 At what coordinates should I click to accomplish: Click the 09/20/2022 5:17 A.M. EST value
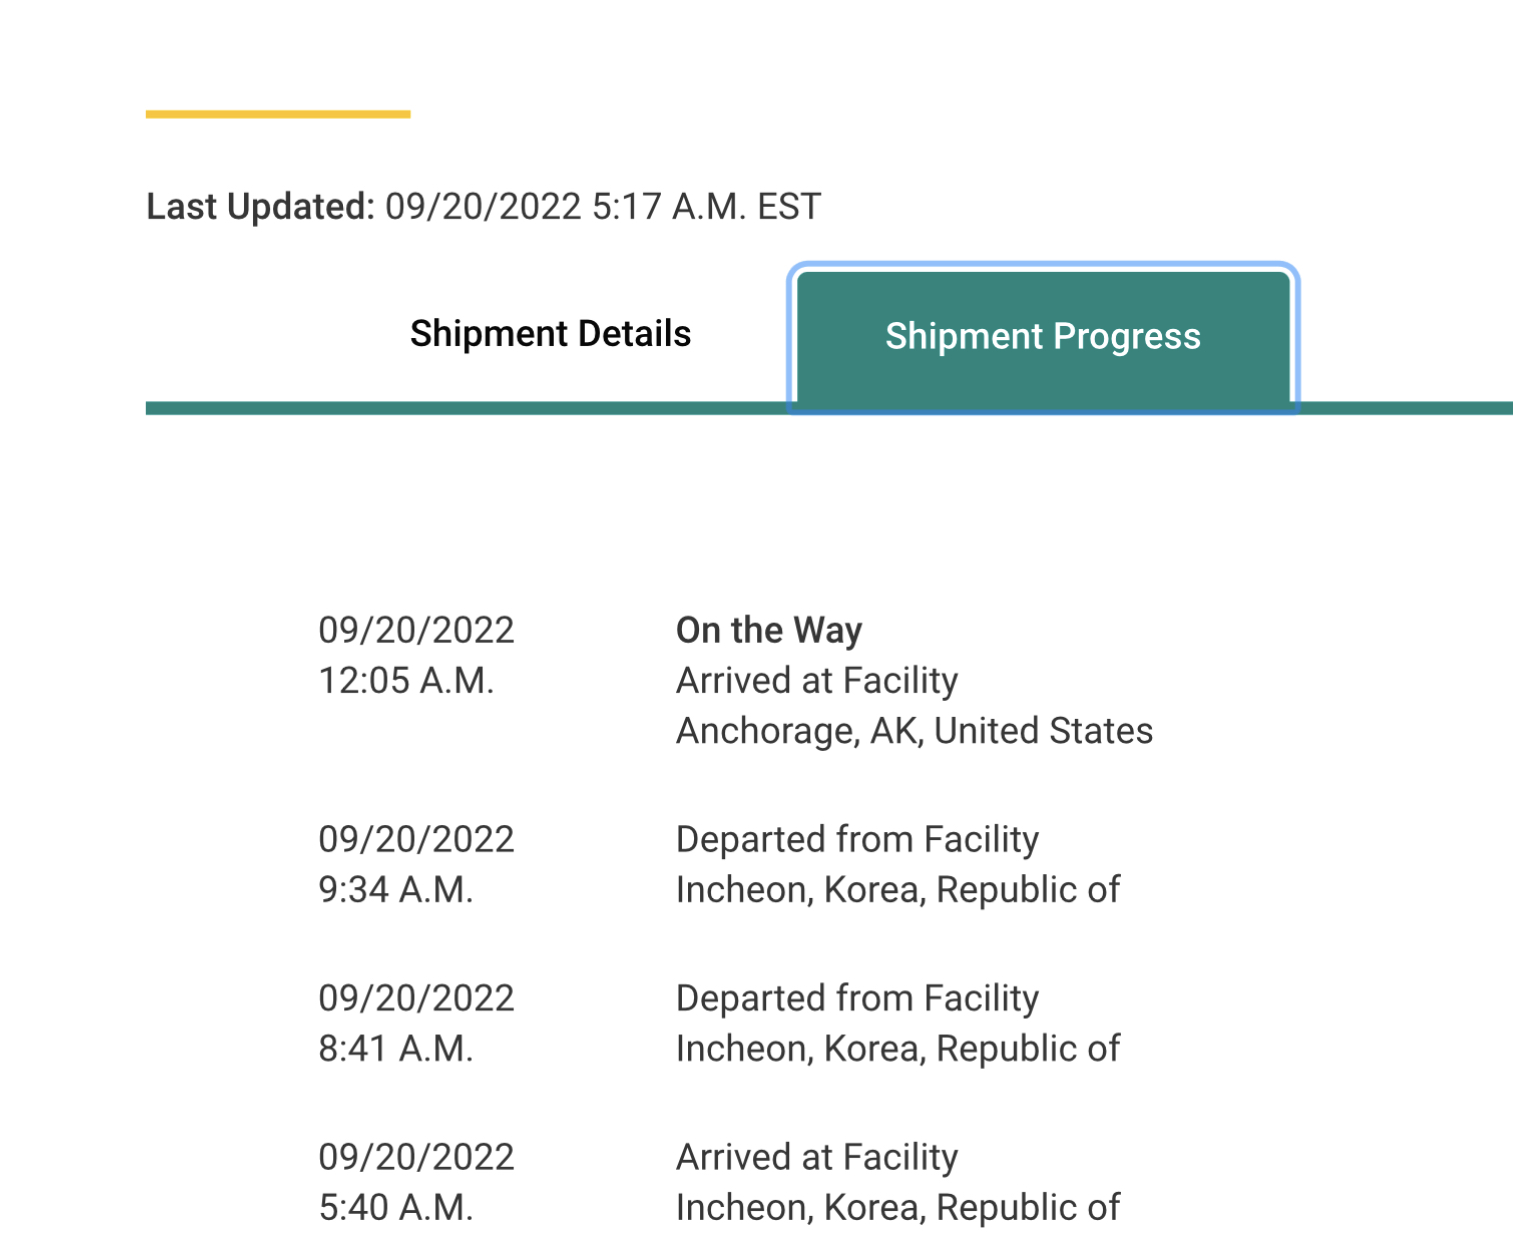(x=603, y=207)
